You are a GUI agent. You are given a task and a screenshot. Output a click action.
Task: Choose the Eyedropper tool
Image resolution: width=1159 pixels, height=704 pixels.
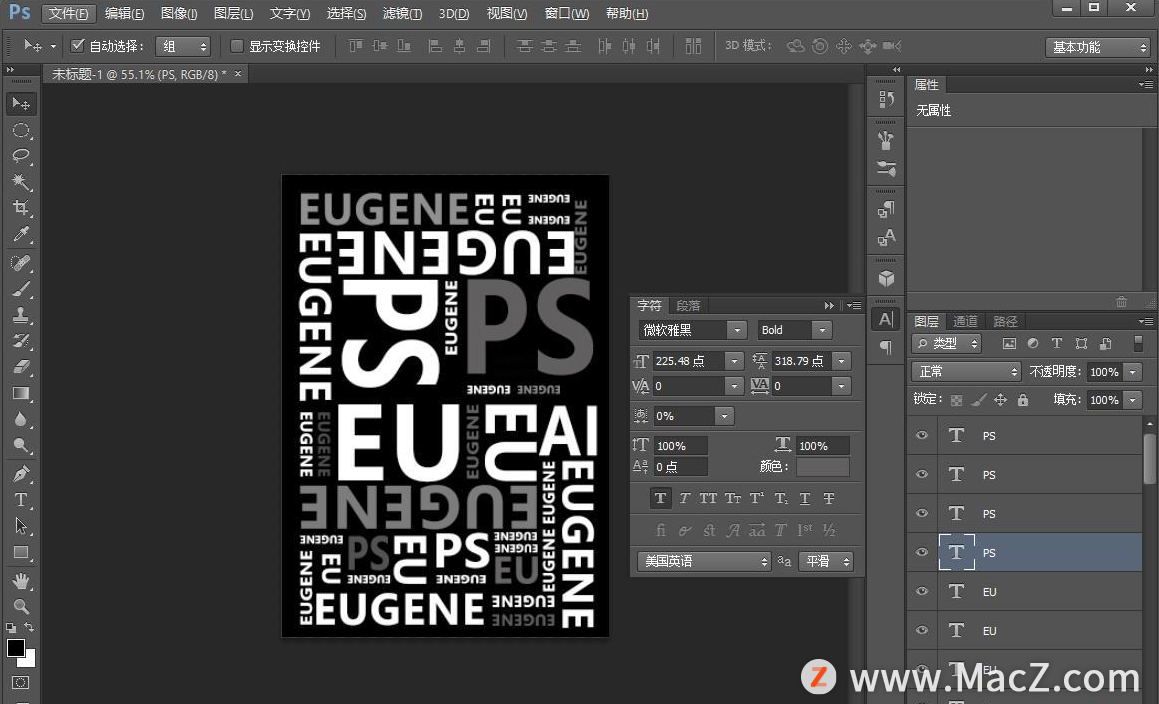[x=21, y=234]
